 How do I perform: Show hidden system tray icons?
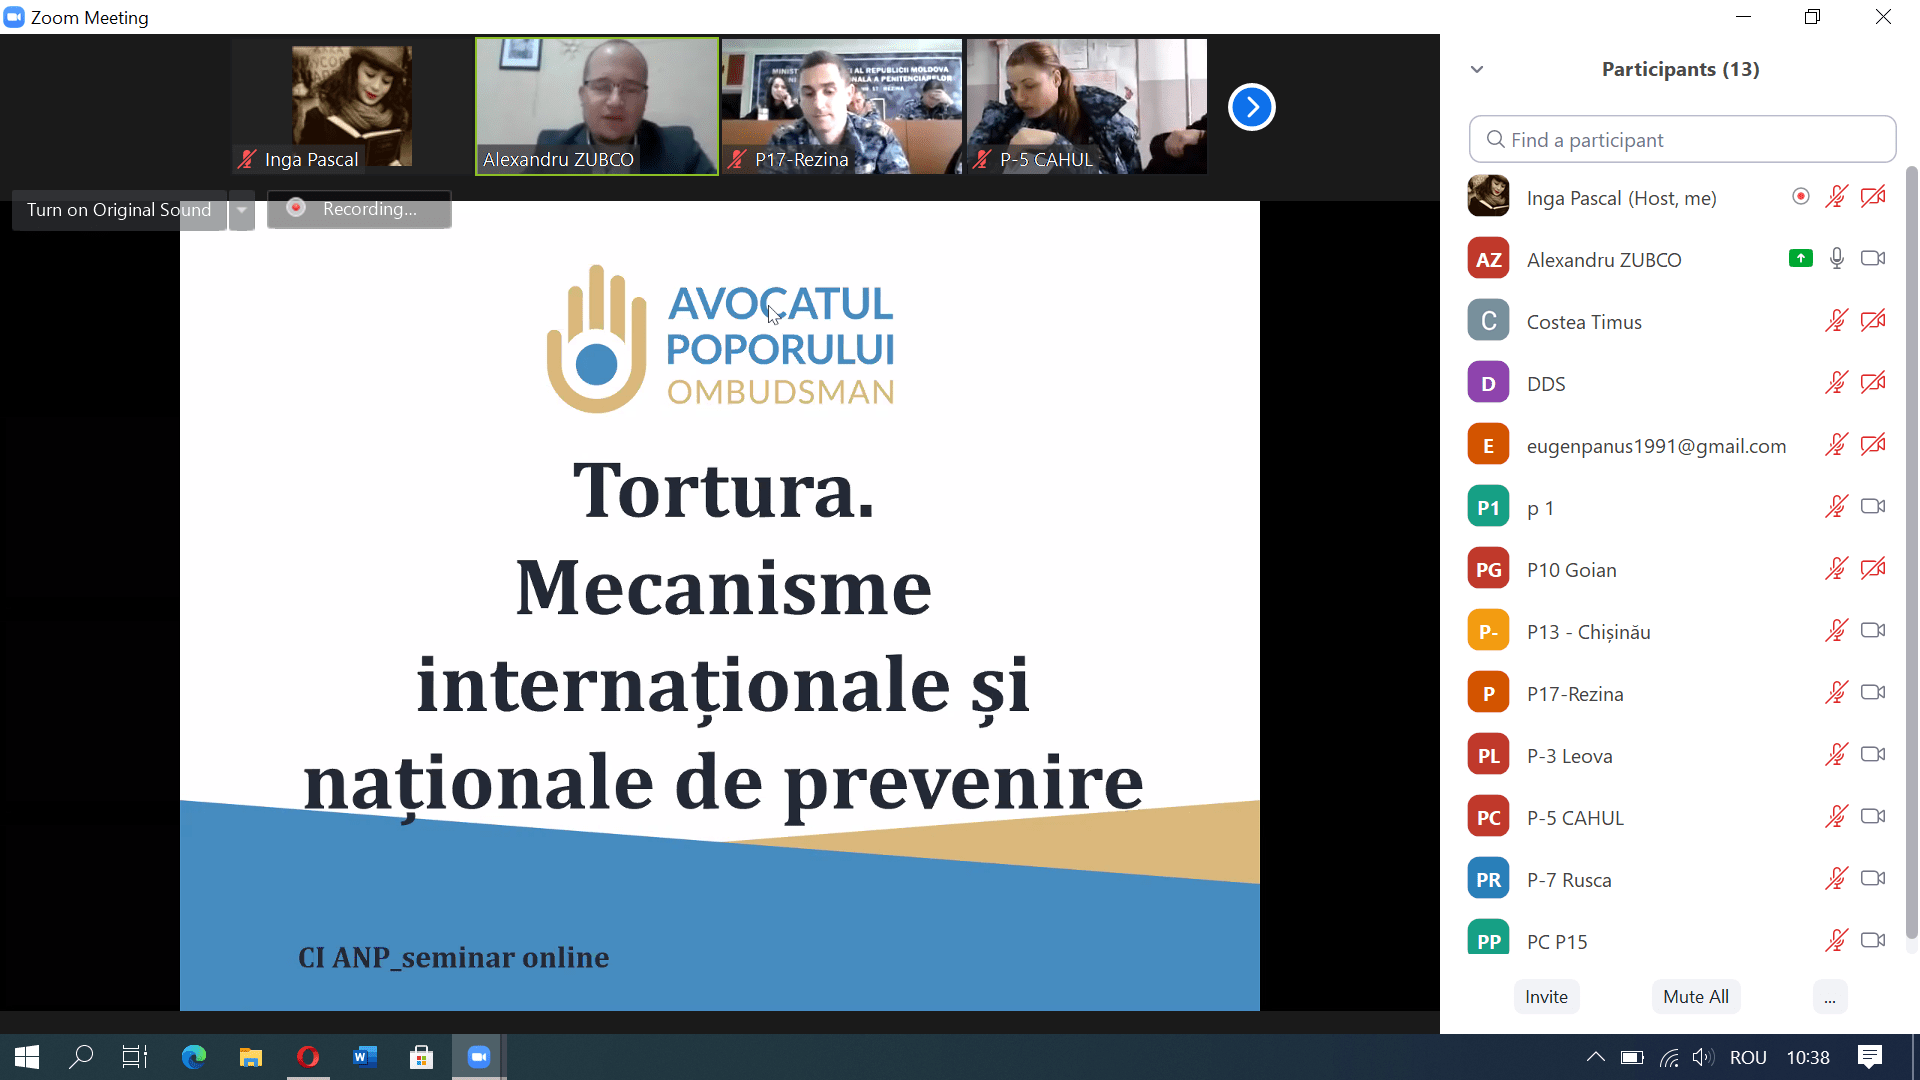[1596, 1057]
